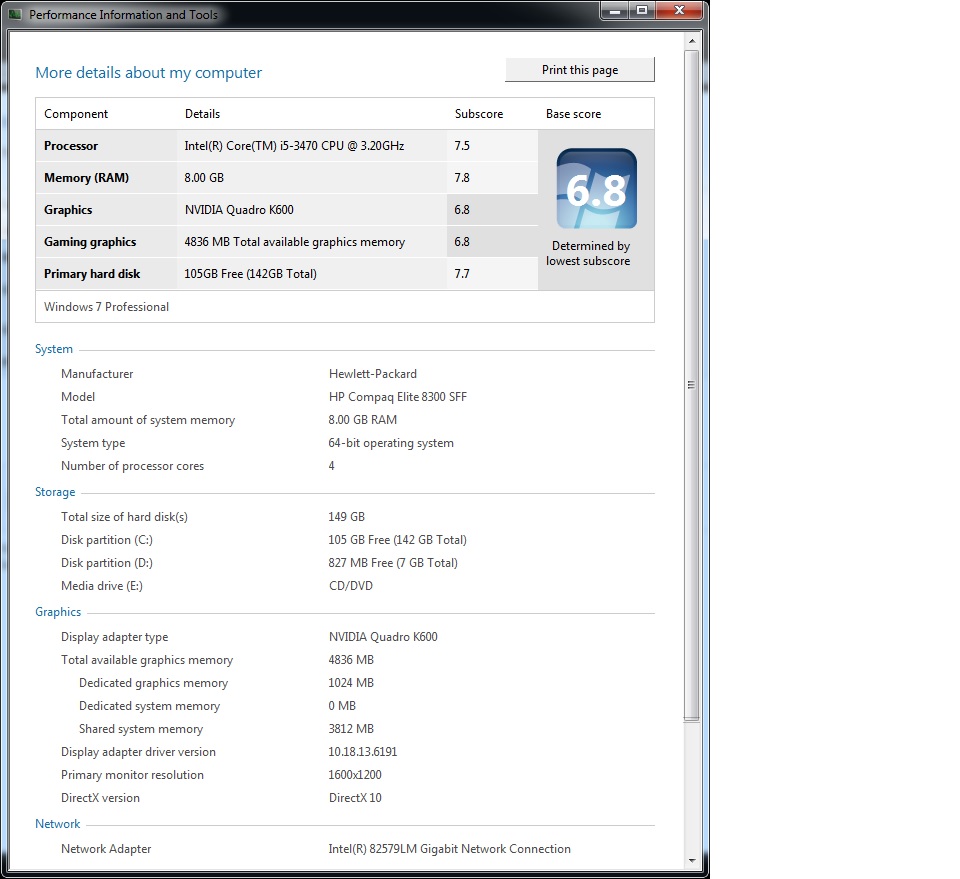This screenshot has width=960, height=879.
Task: Click the Primary monitor resolution label
Action: pos(132,775)
